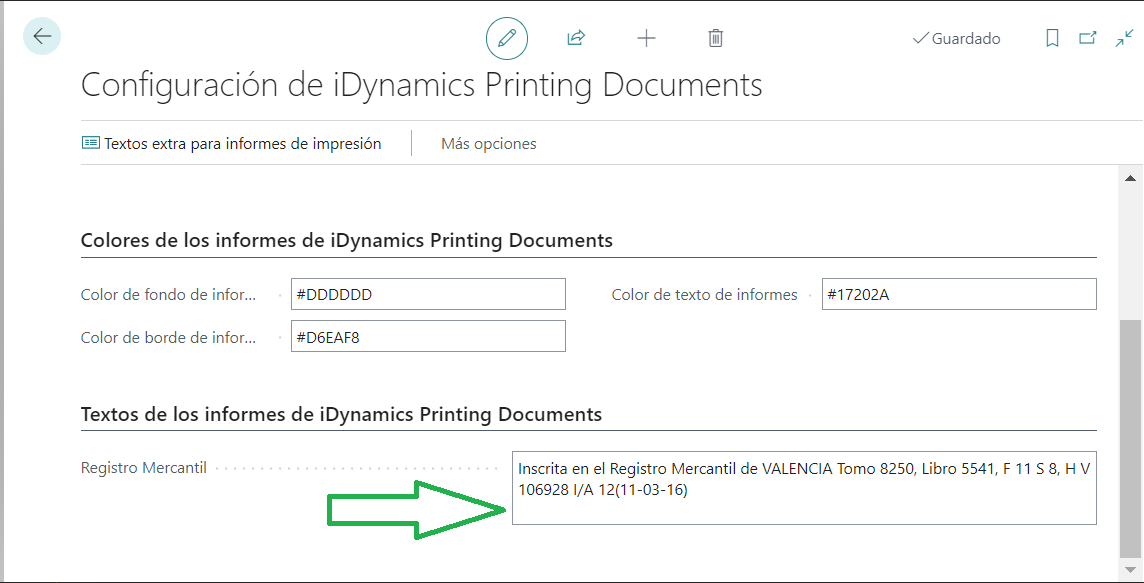Edit the Color de borde field #D6EAF8
The image size is (1144, 583).
428,336
